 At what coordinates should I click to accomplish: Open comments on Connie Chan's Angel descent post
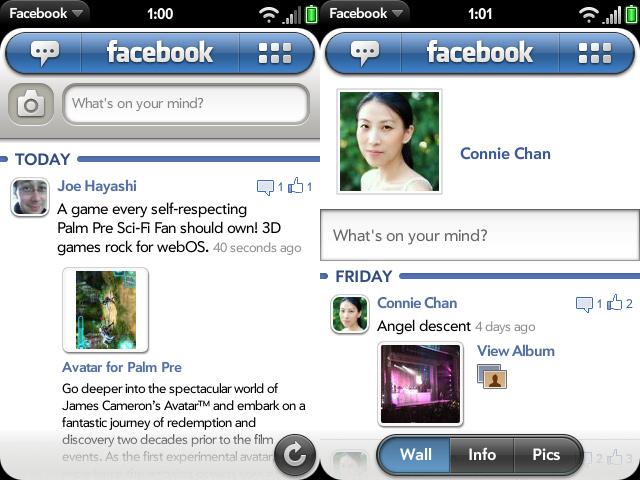pyautogui.click(x=584, y=304)
